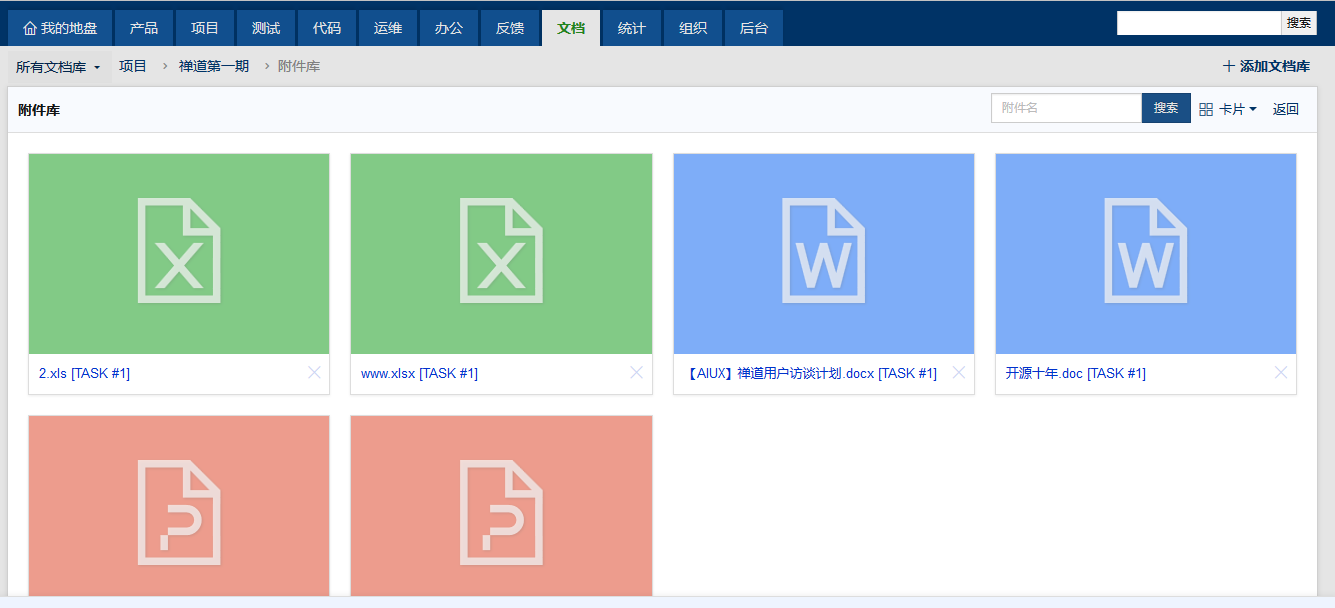Click 添加文档库 button
This screenshot has width=1335, height=608.
(x=1266, y=66)
